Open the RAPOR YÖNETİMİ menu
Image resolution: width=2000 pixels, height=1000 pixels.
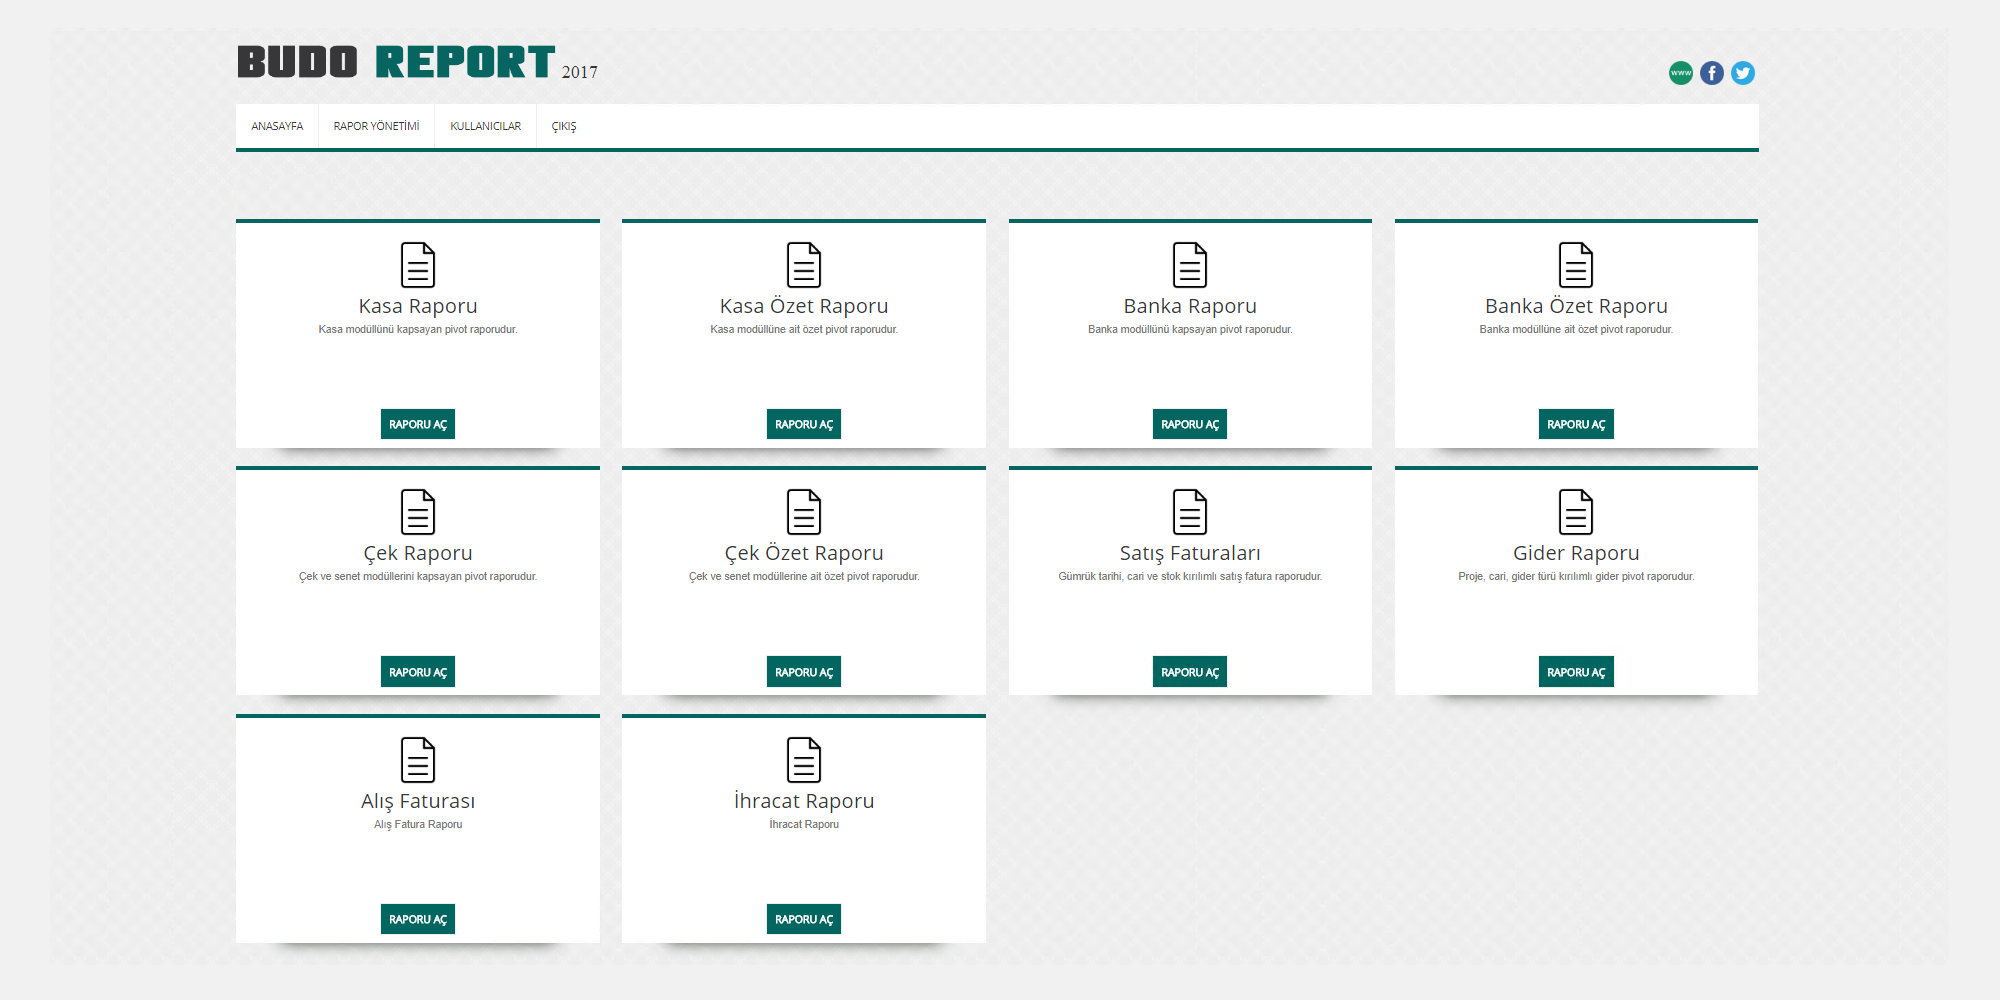[x=376, y=126]
